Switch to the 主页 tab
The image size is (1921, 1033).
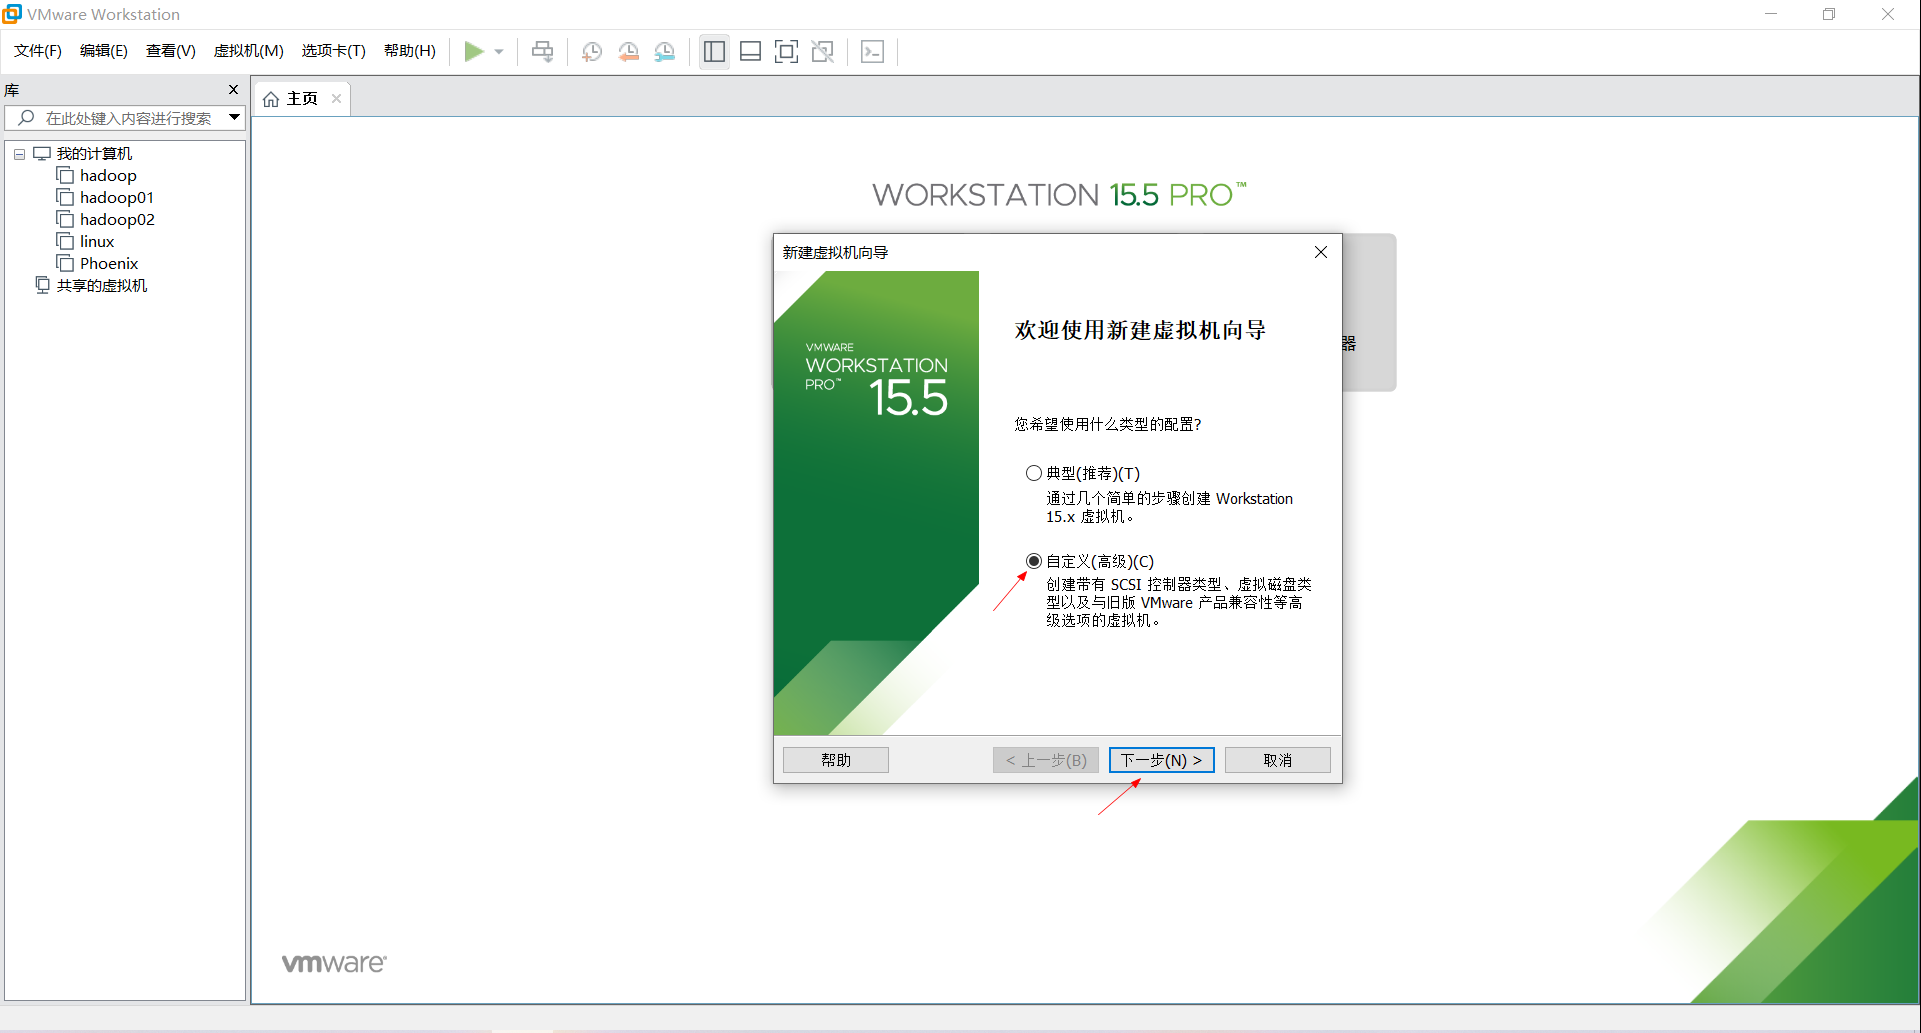click(302, 99)
